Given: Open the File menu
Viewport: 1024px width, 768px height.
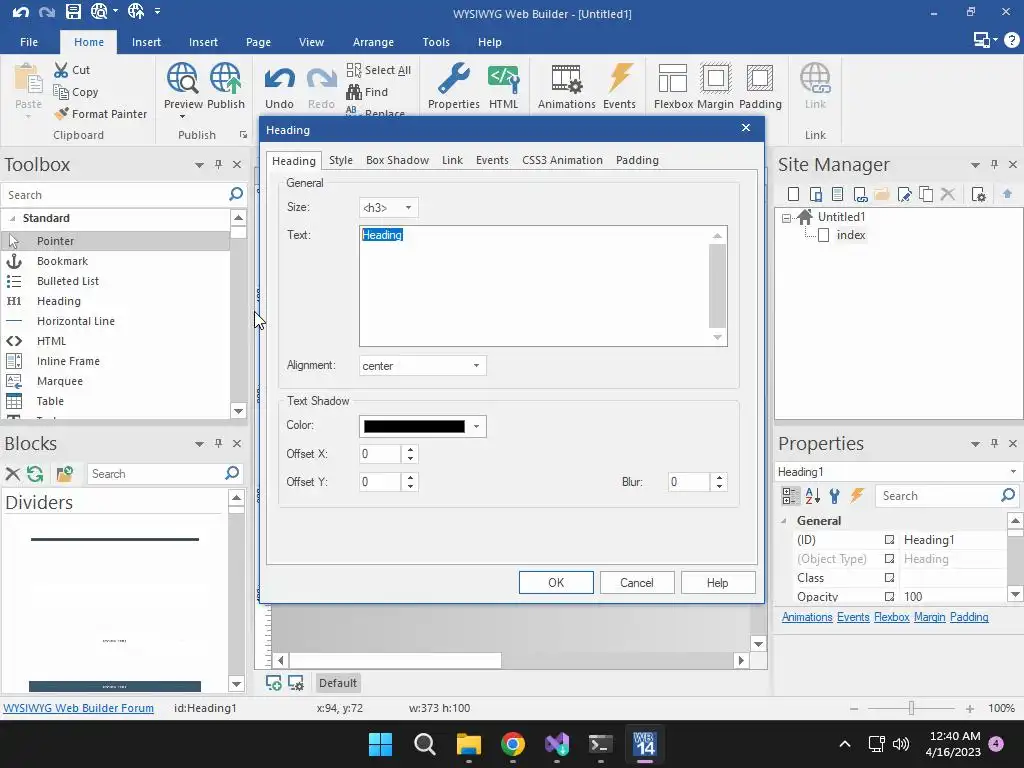Looking at the screenshot, I should (x=29, y=42).
